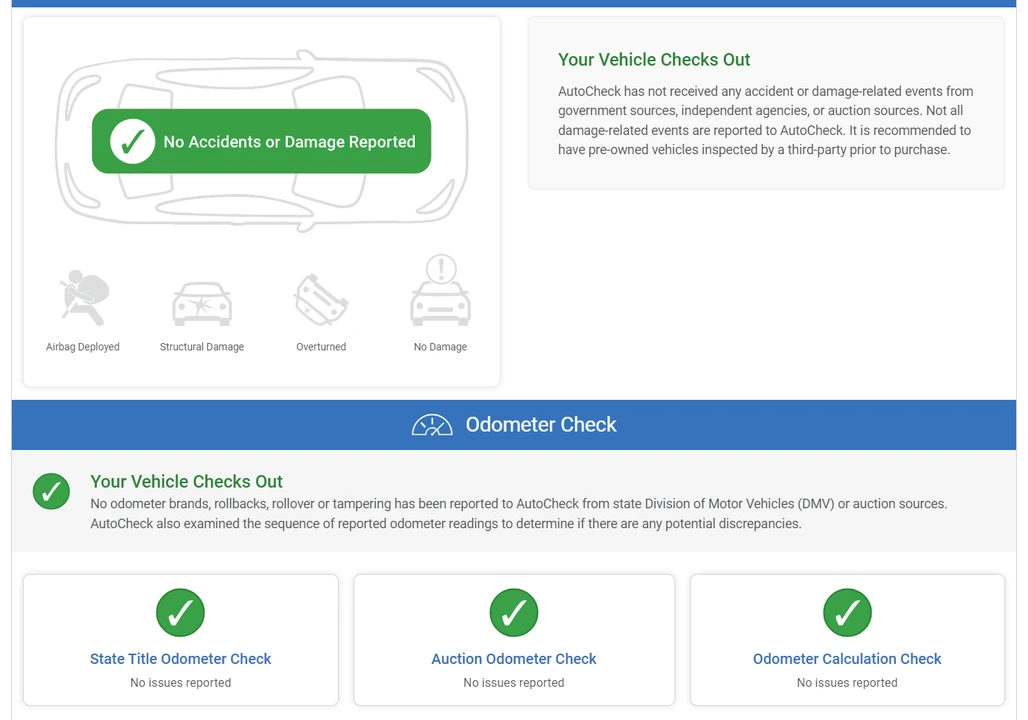Click checkmark above Auction Odometer Check

click(514, 612)
